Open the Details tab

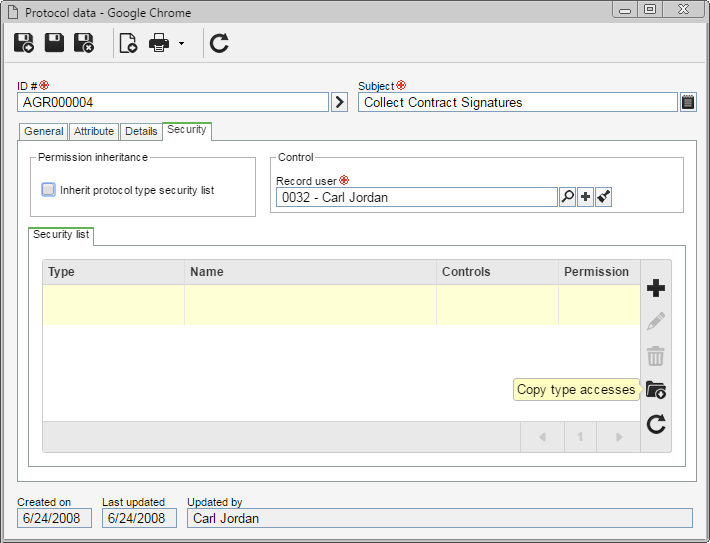pos(141,131)
